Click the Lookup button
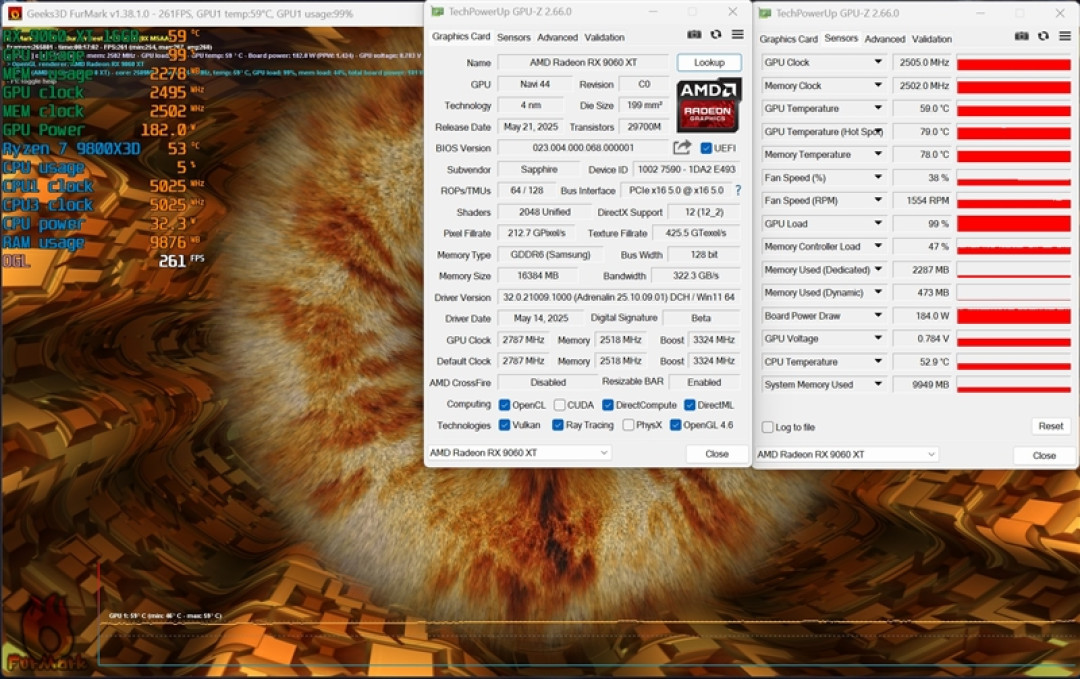 [x=709, y=63]
